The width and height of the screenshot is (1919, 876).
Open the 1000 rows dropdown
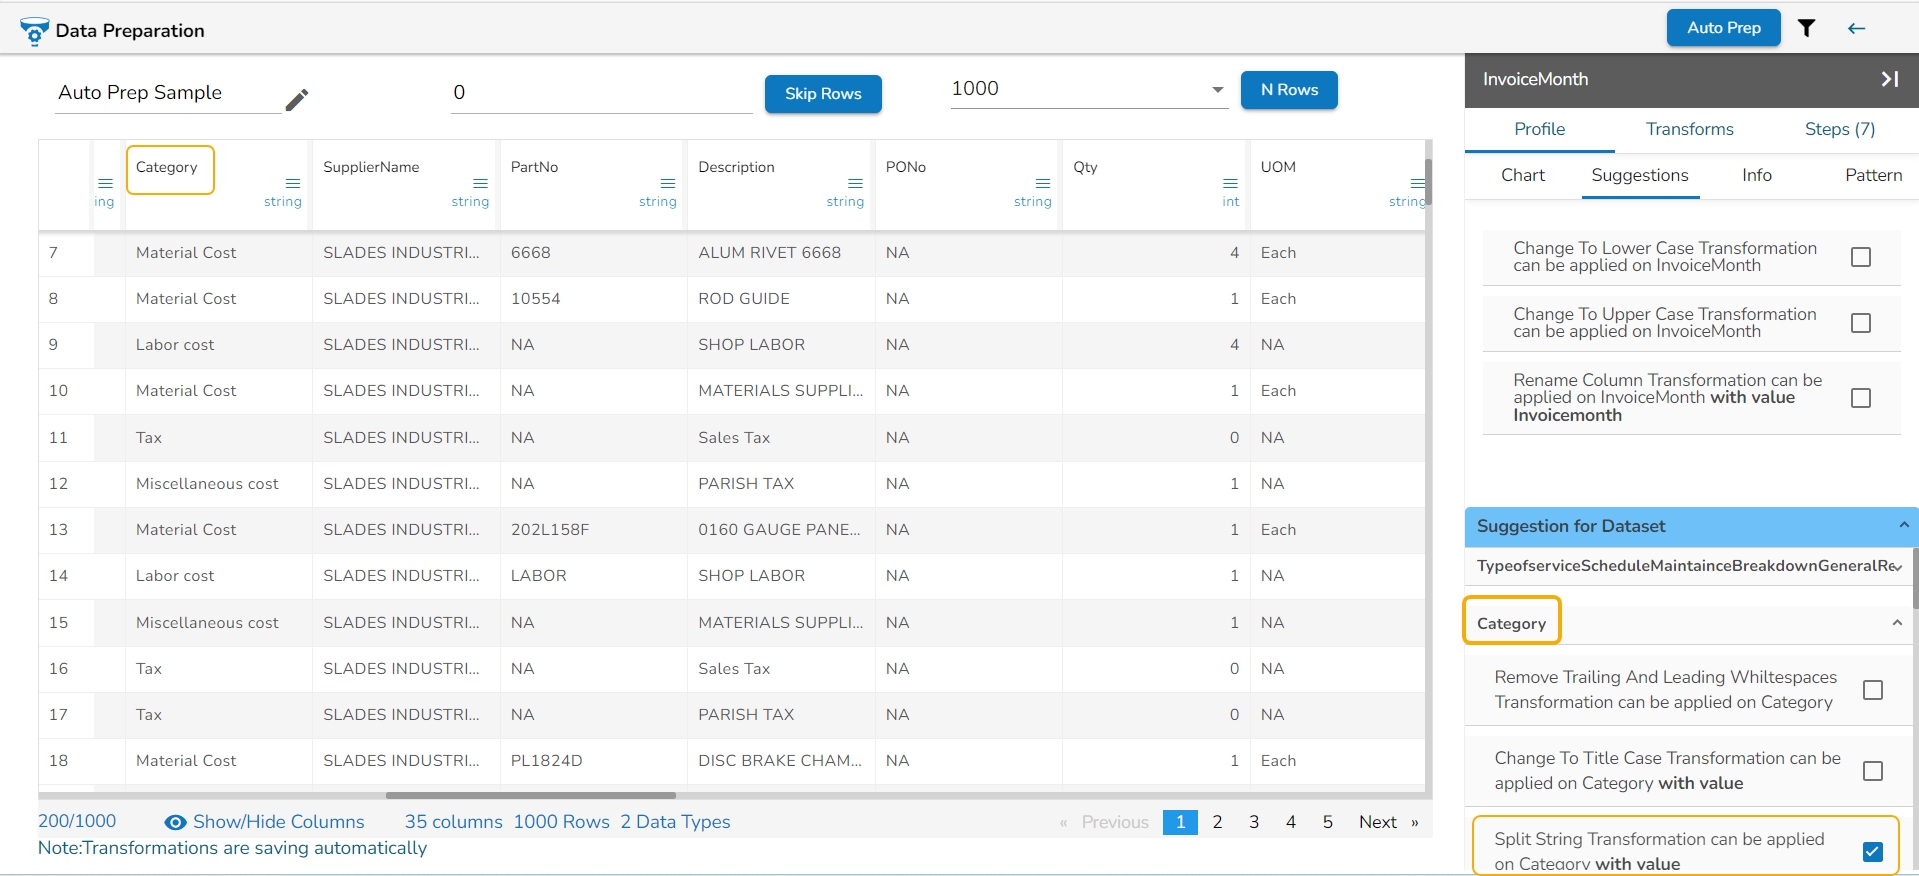point(1217,90)
